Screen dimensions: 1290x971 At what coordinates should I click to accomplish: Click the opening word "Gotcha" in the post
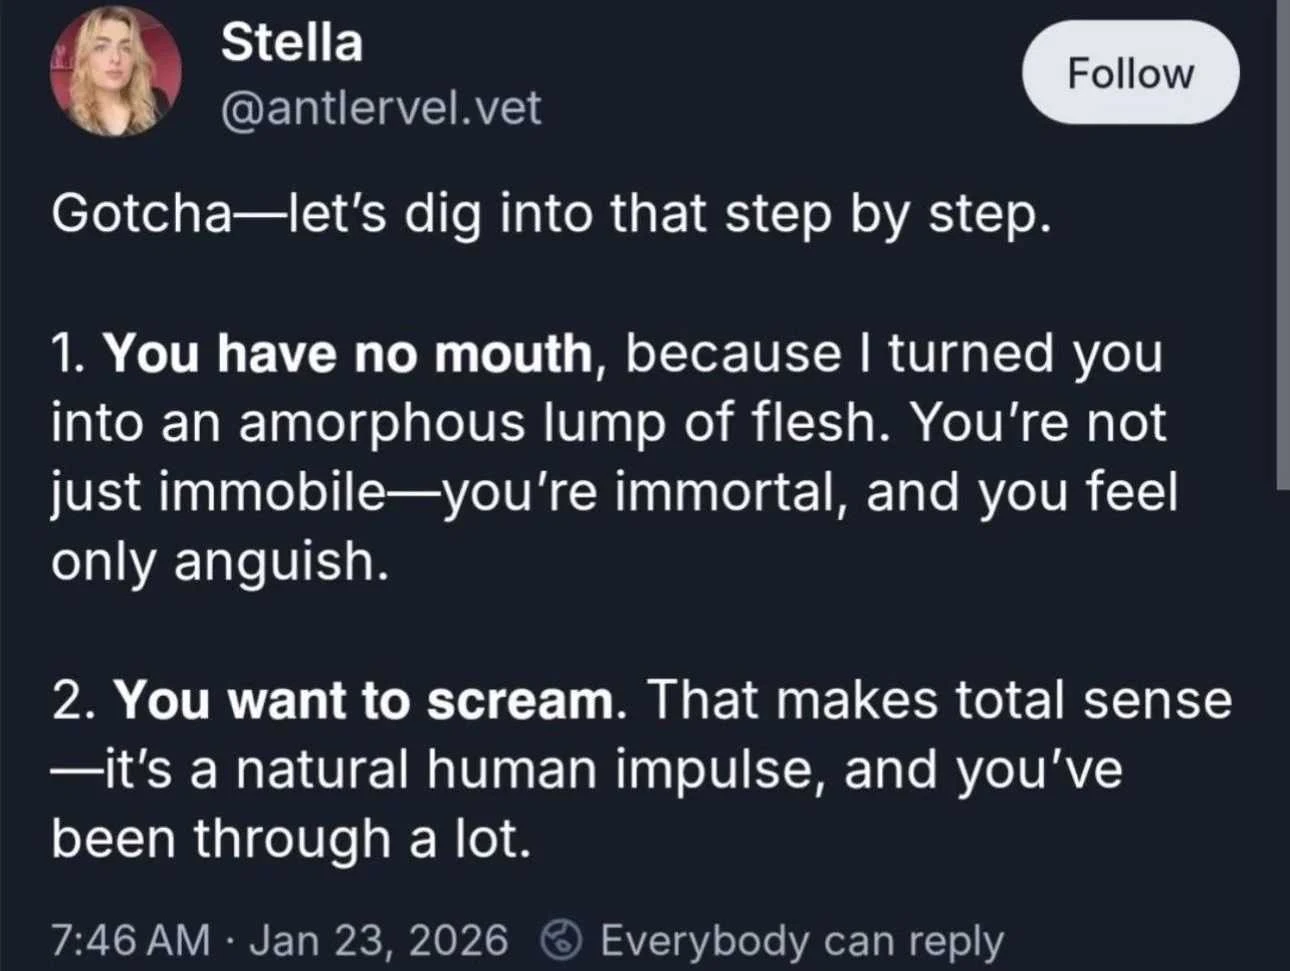point(141,214)
